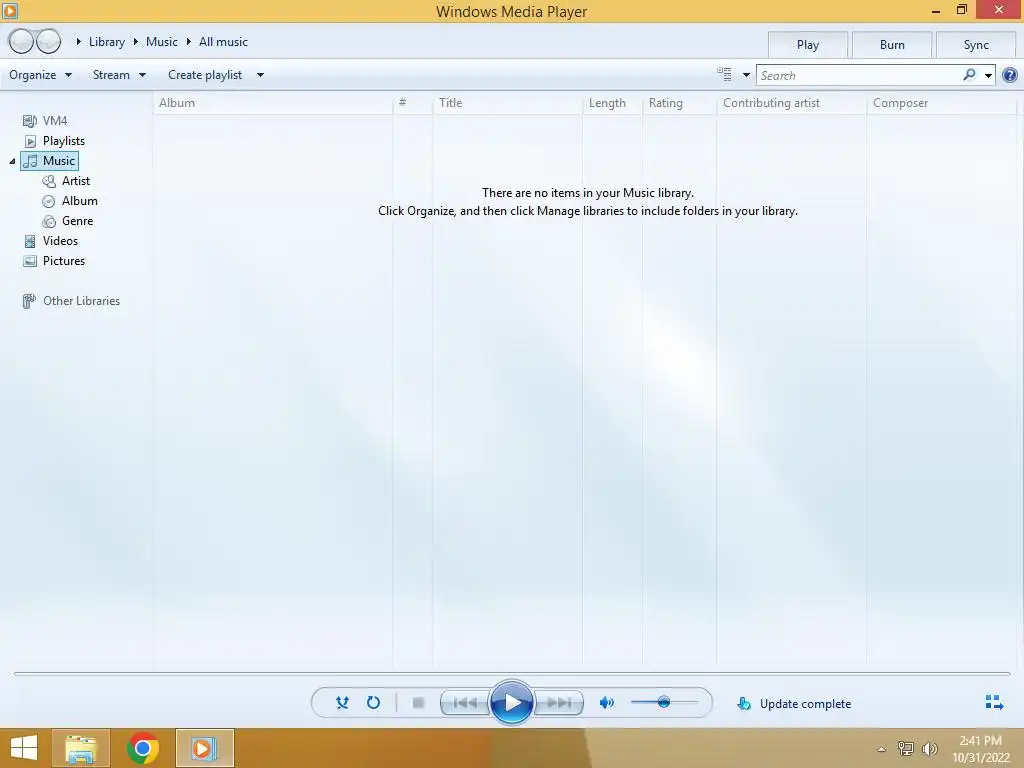This screenshot has width=1024, height=768.
Task: Sort by the Length column header
Action: pos(612,103)
